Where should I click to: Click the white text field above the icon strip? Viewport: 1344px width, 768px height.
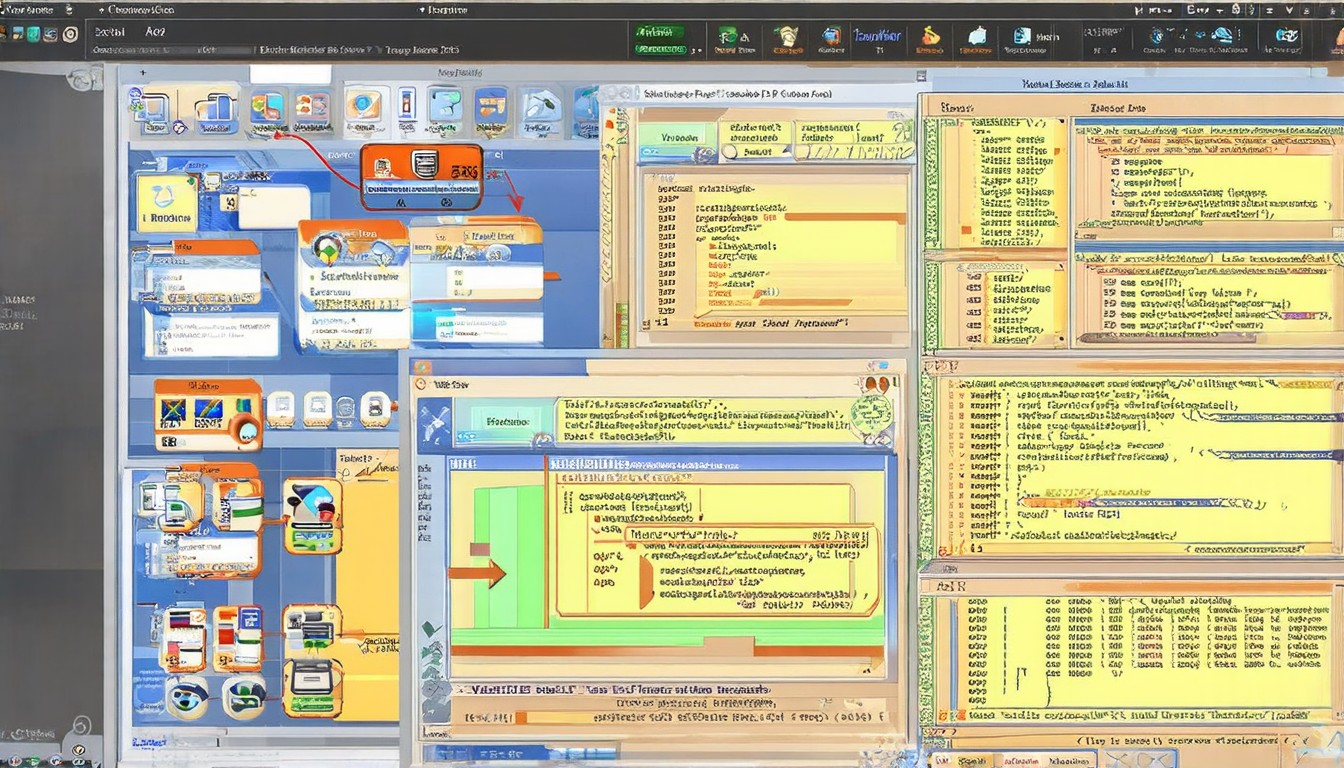(290, 74)
